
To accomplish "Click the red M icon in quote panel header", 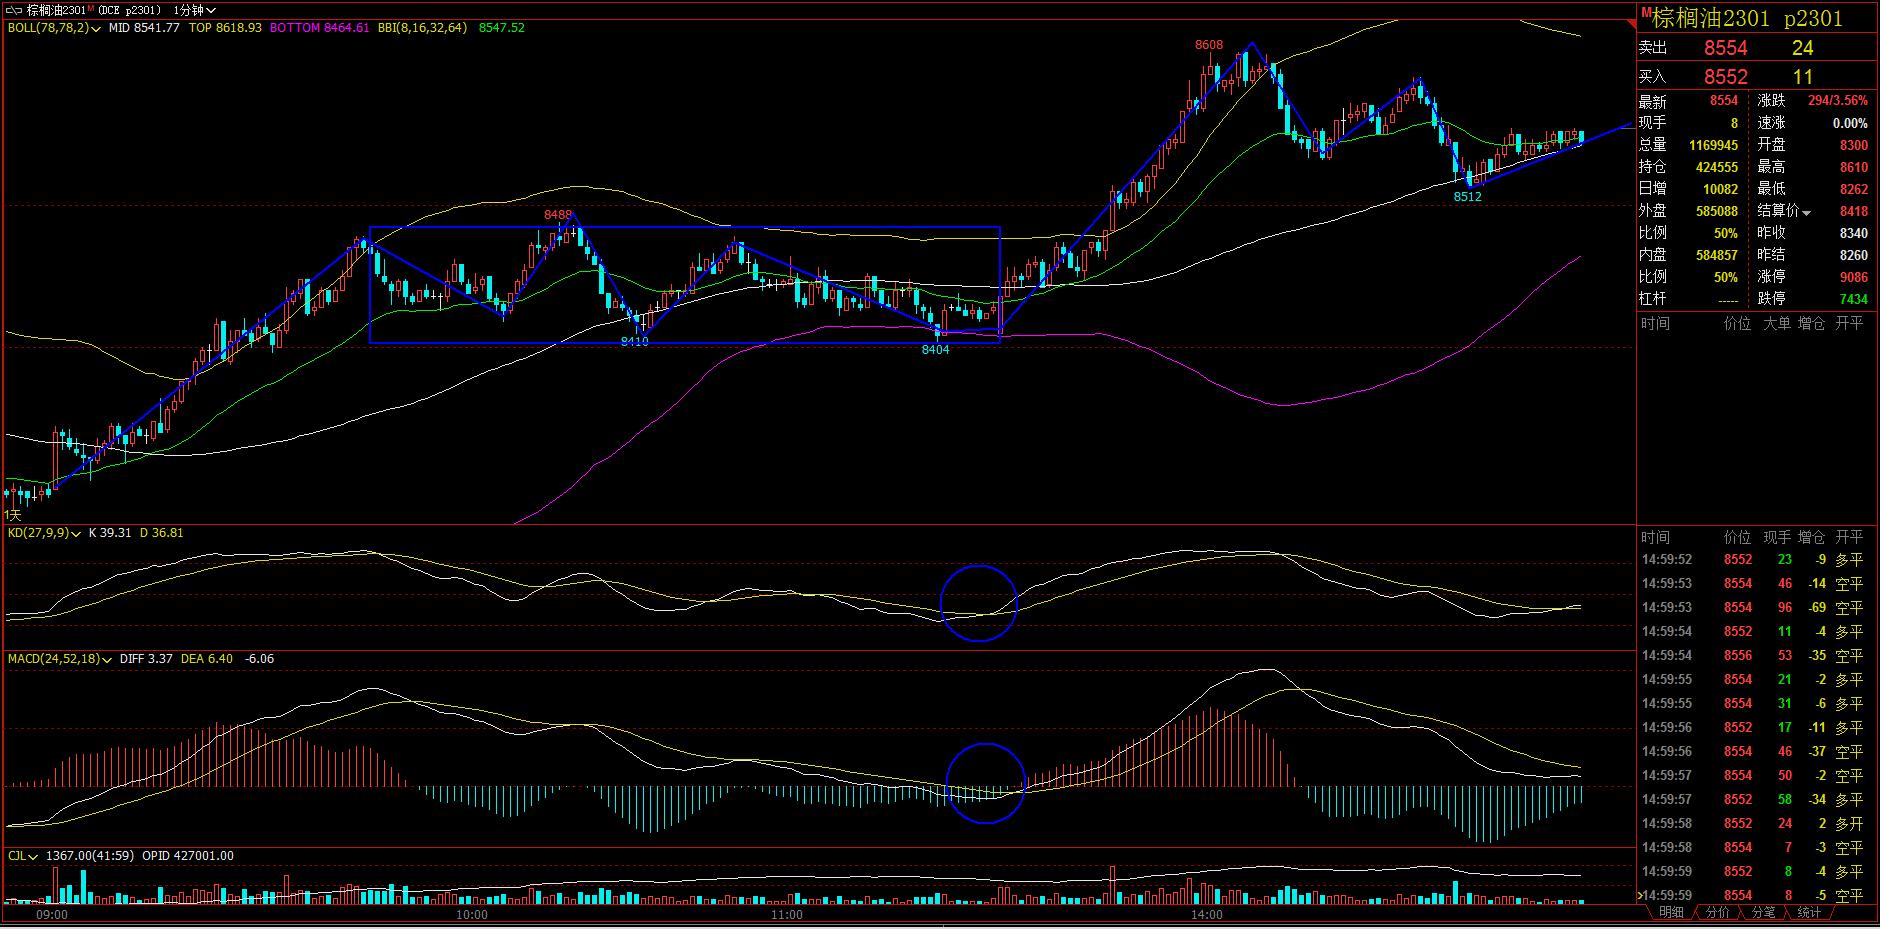I will (x=1645, y=11).
